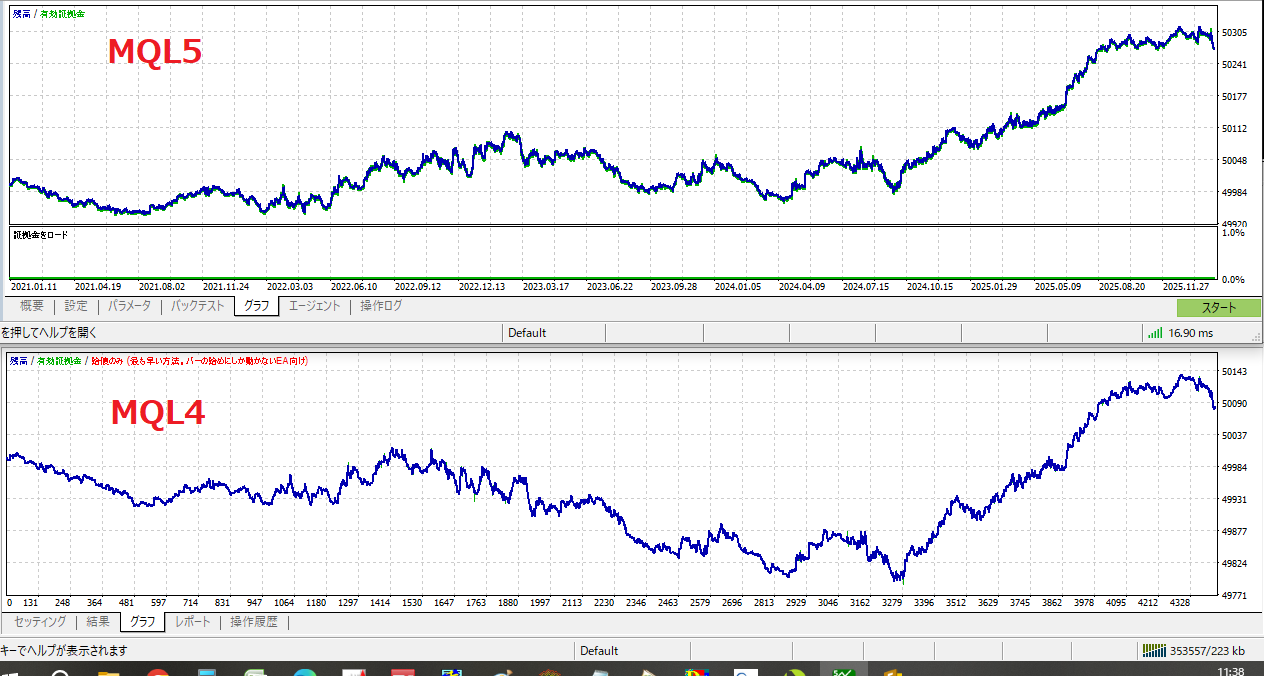Open the 操作ログ tab
The image size is (1264, 676).
click(381, 306)
